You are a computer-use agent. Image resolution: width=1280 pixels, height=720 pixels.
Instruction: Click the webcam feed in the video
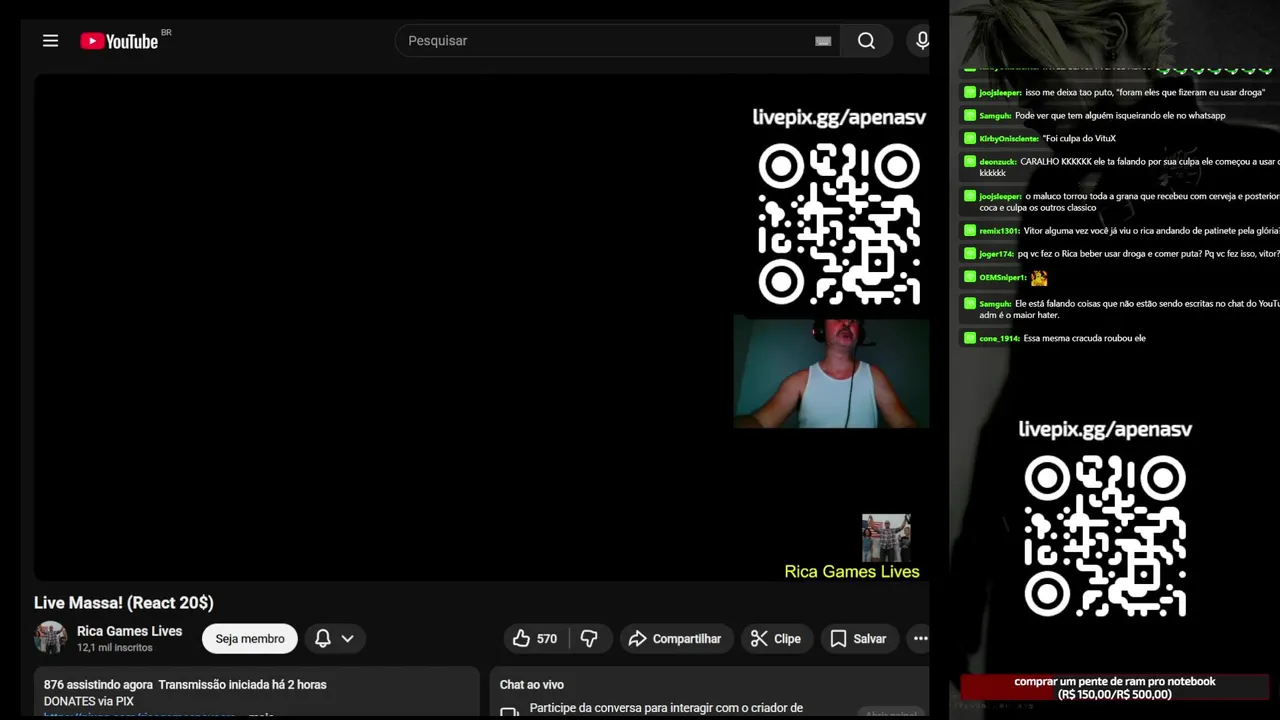click(831, 373)
